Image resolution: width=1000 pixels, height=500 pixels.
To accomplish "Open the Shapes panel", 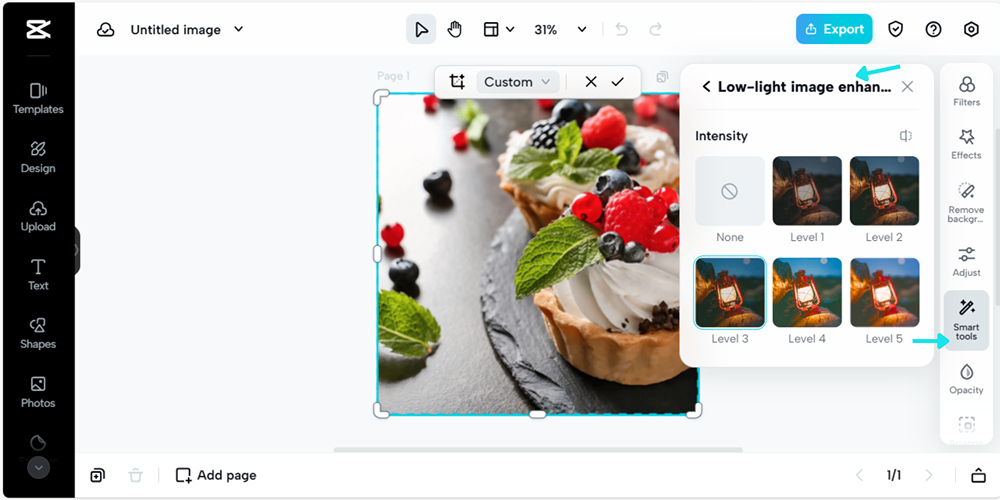I will (x=38, y=334).
